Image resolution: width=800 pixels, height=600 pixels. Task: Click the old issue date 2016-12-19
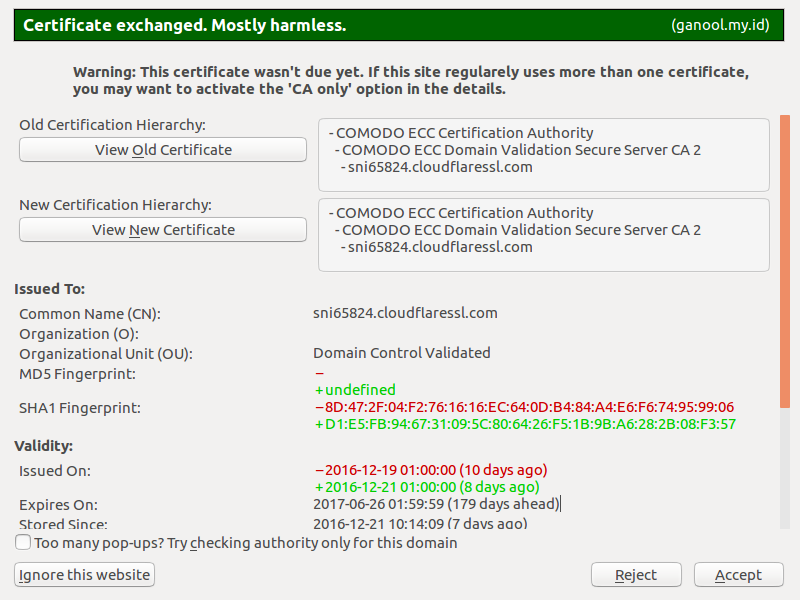(x=431, y=469)
